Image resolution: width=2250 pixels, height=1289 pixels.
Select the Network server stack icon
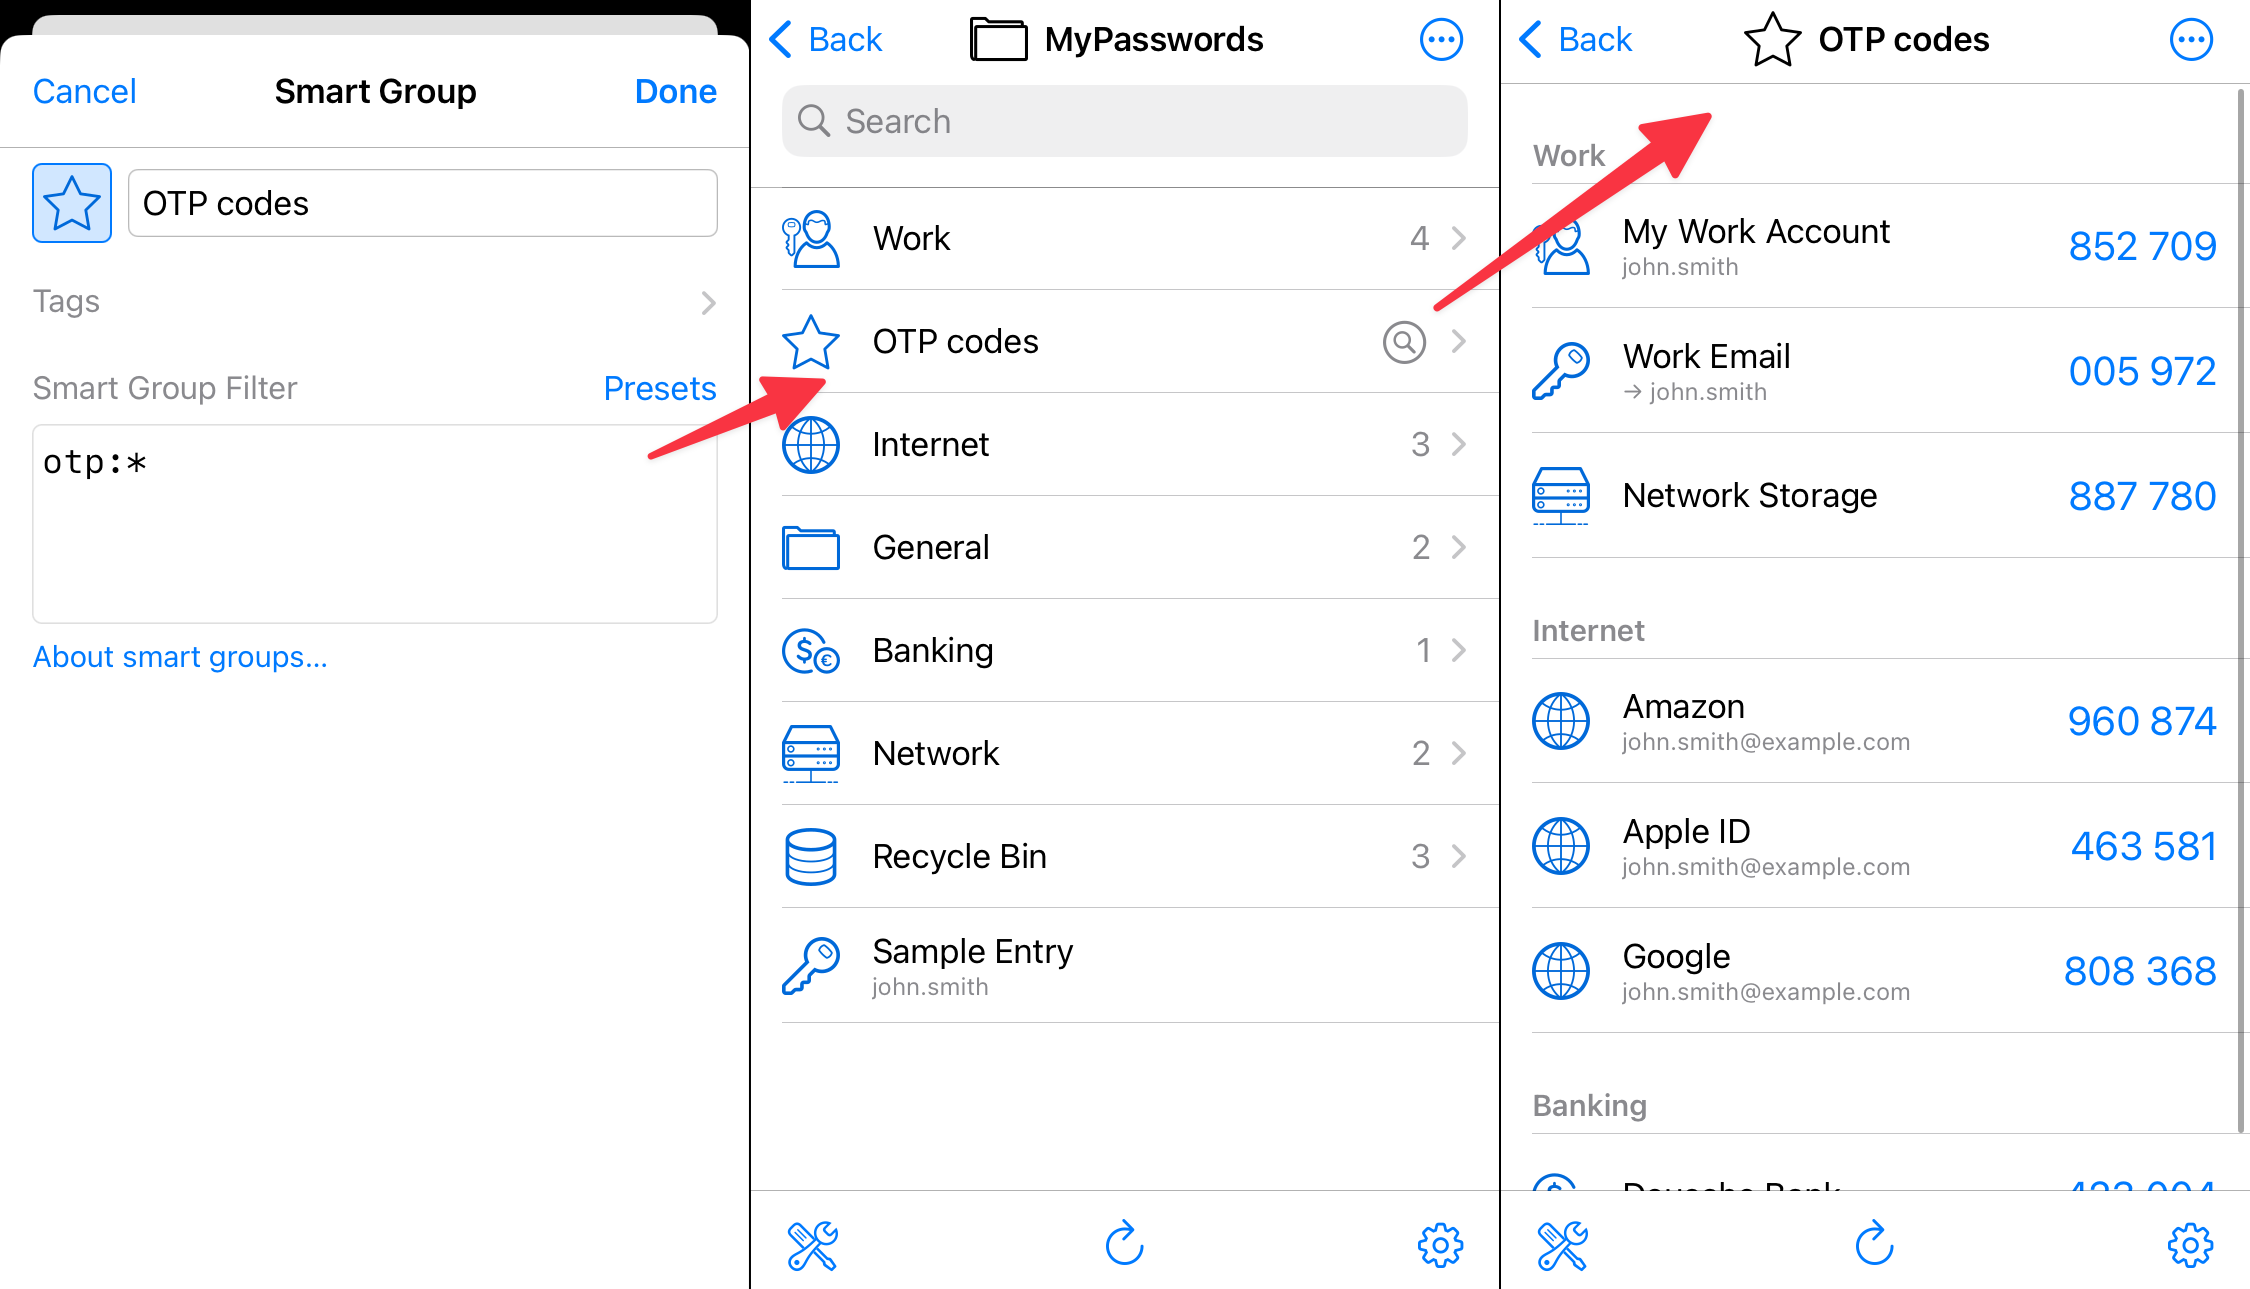click(810, 753)
